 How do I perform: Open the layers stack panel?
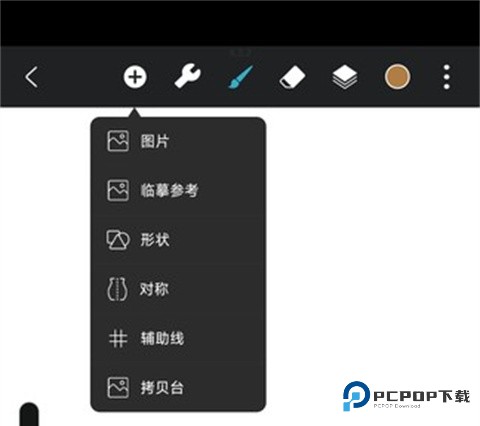(345, 77)
